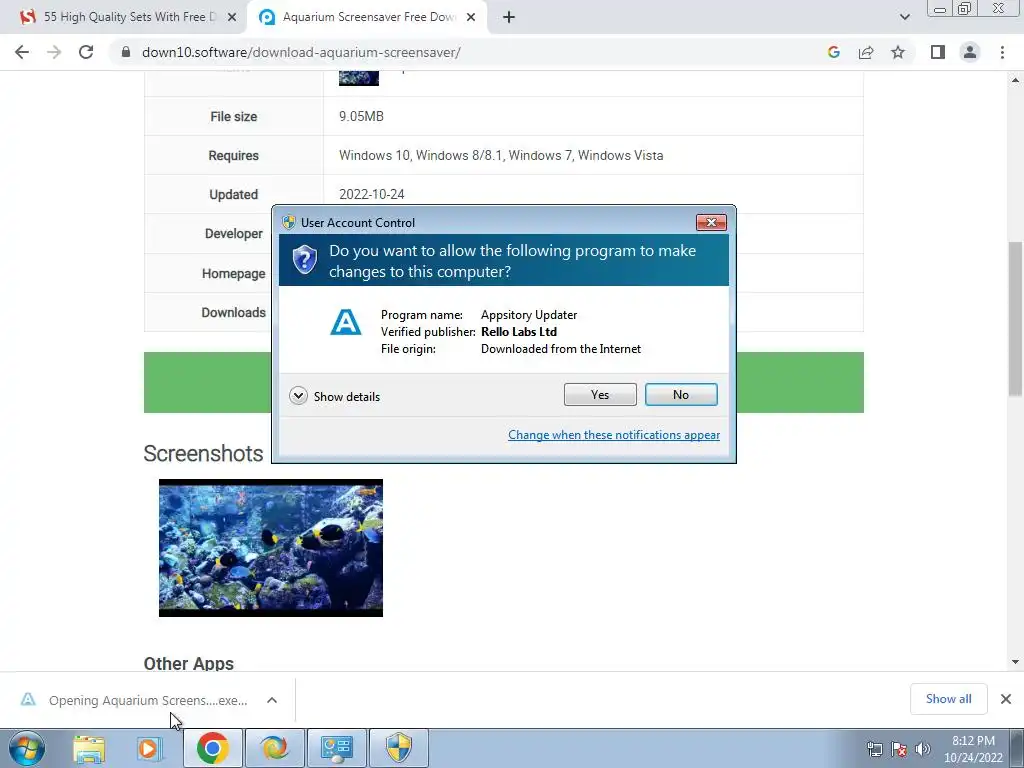Click No in User Account Control dialog

click(680, 394)
